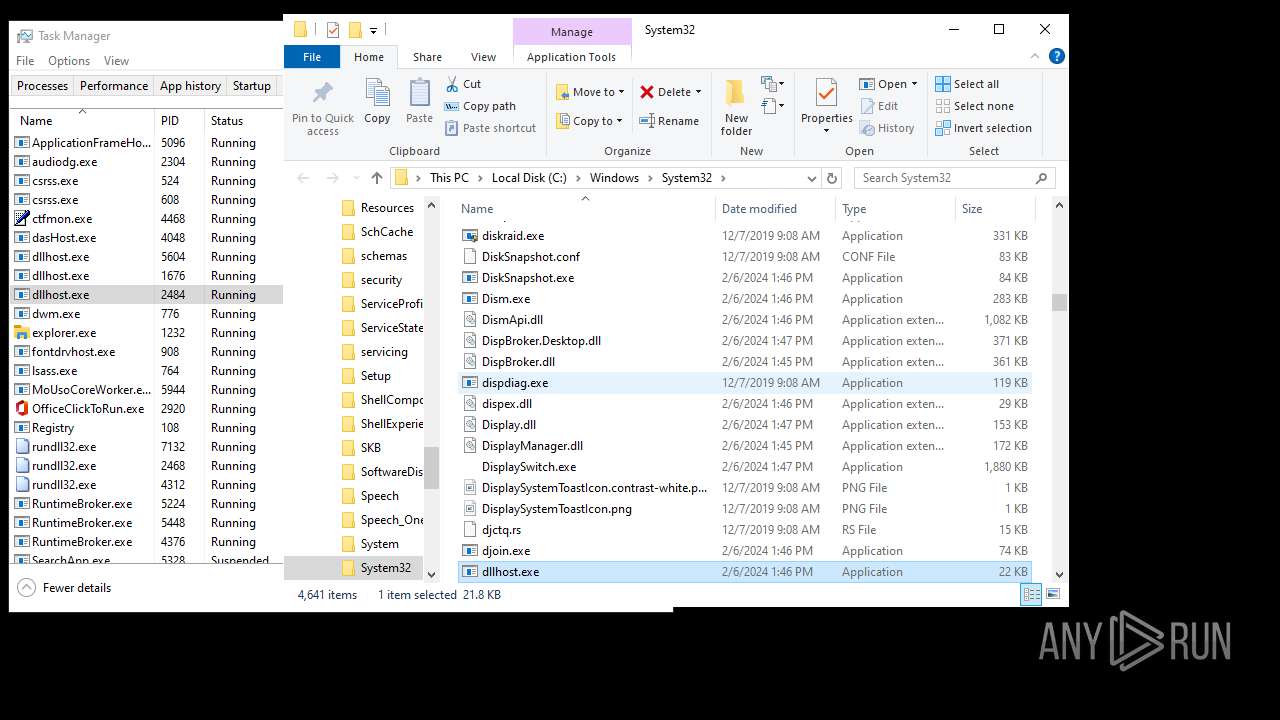Click the Back navigation arrow

point(303,178)
